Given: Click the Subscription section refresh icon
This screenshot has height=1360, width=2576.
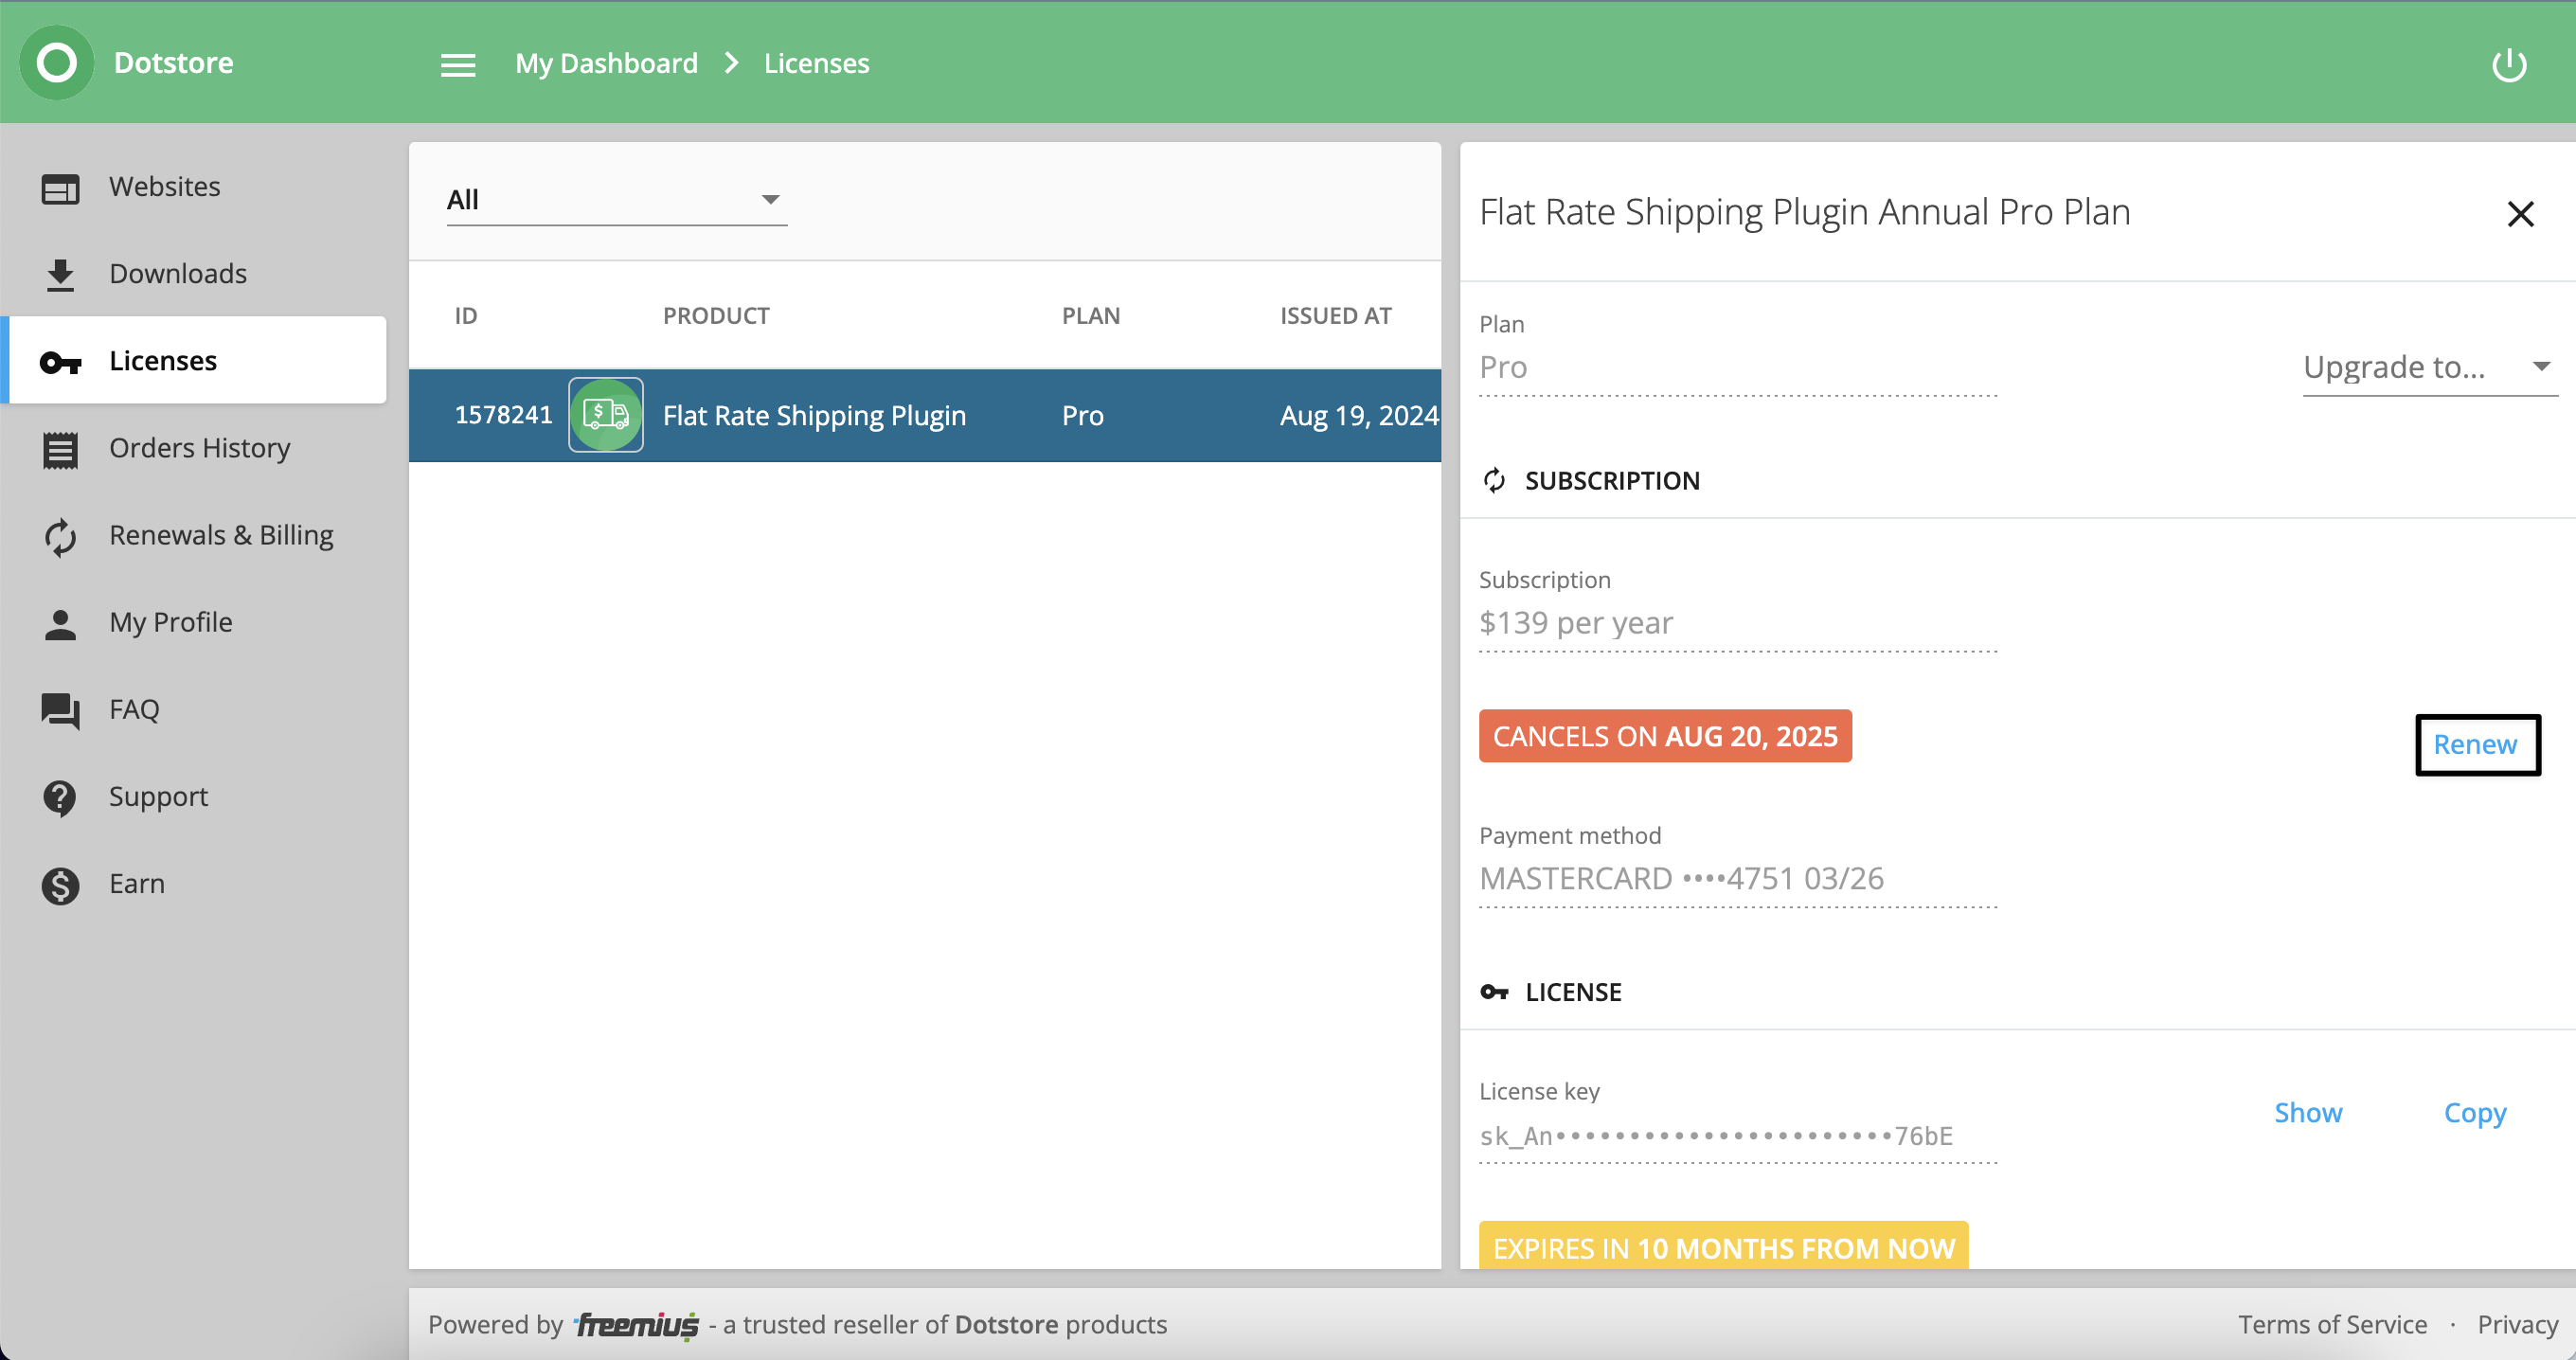Looking at the screenshot, I should [1494, 480].
